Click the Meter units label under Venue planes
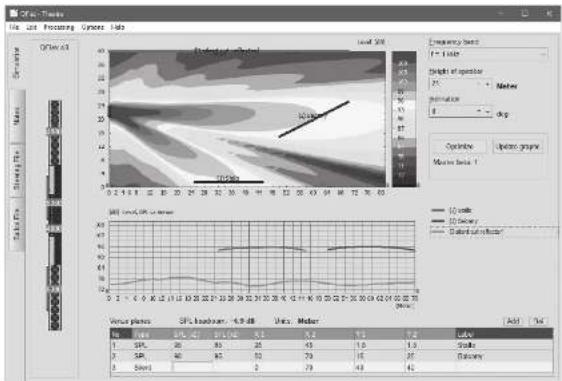The height and width of the screenshot is (381, 562). pos(308,321)
